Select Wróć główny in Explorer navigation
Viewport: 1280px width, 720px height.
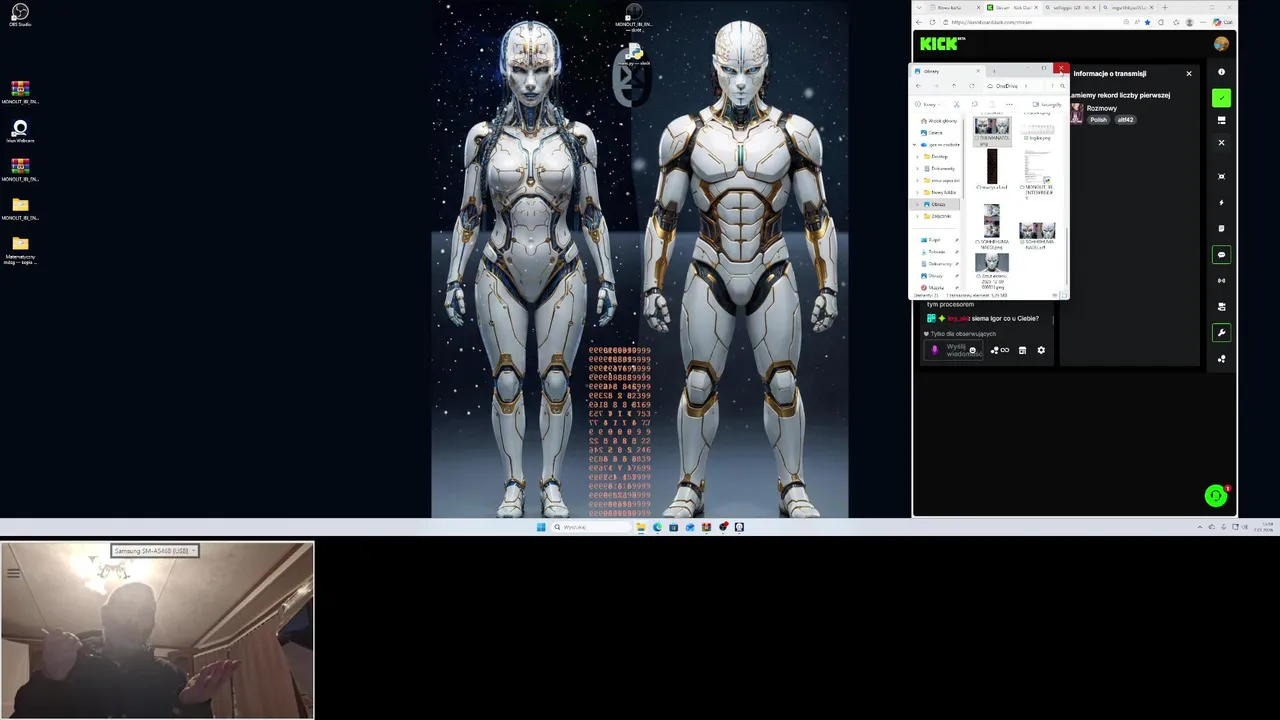(939, 121)
